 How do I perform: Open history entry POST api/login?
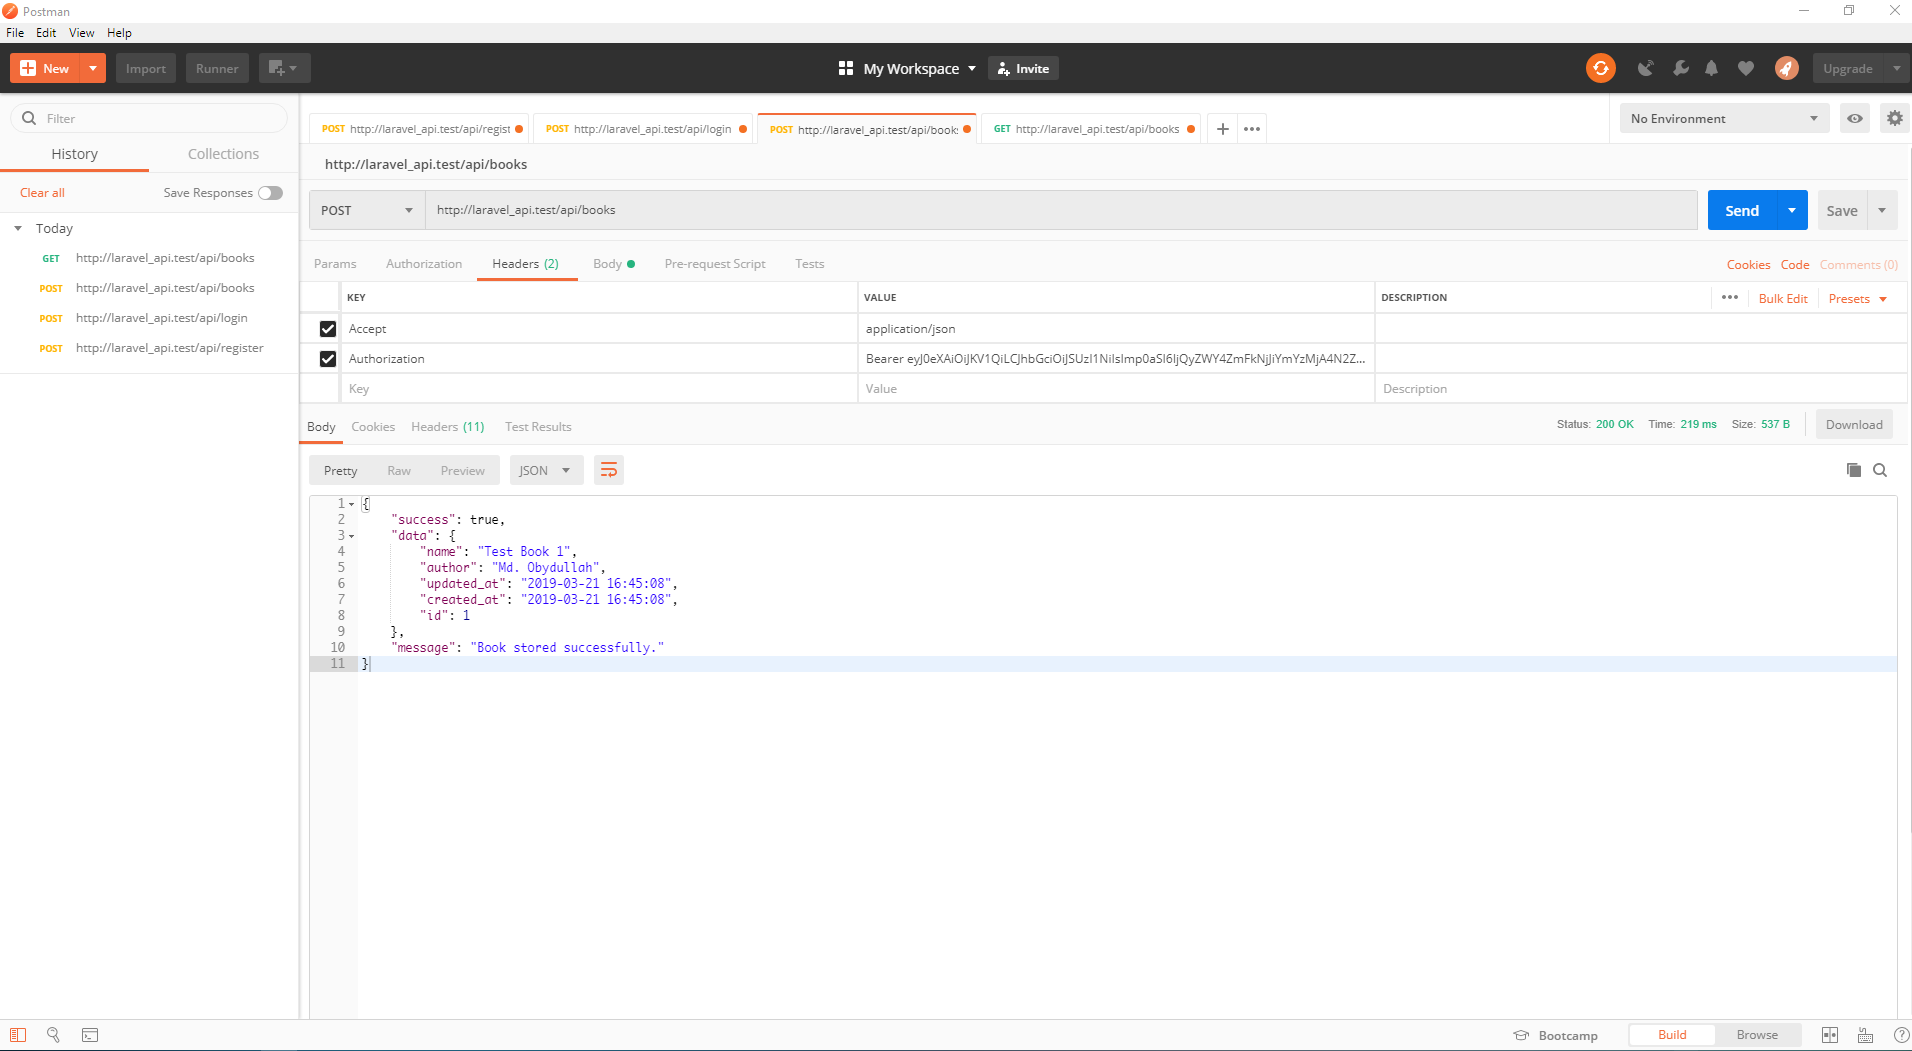pyautogui.click(x=149, y=318)
